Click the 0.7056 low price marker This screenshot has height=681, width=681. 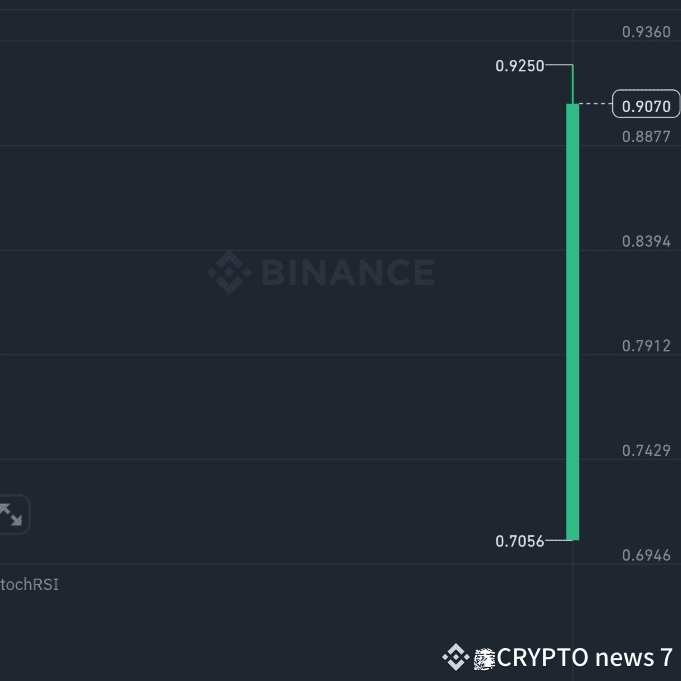519,541
